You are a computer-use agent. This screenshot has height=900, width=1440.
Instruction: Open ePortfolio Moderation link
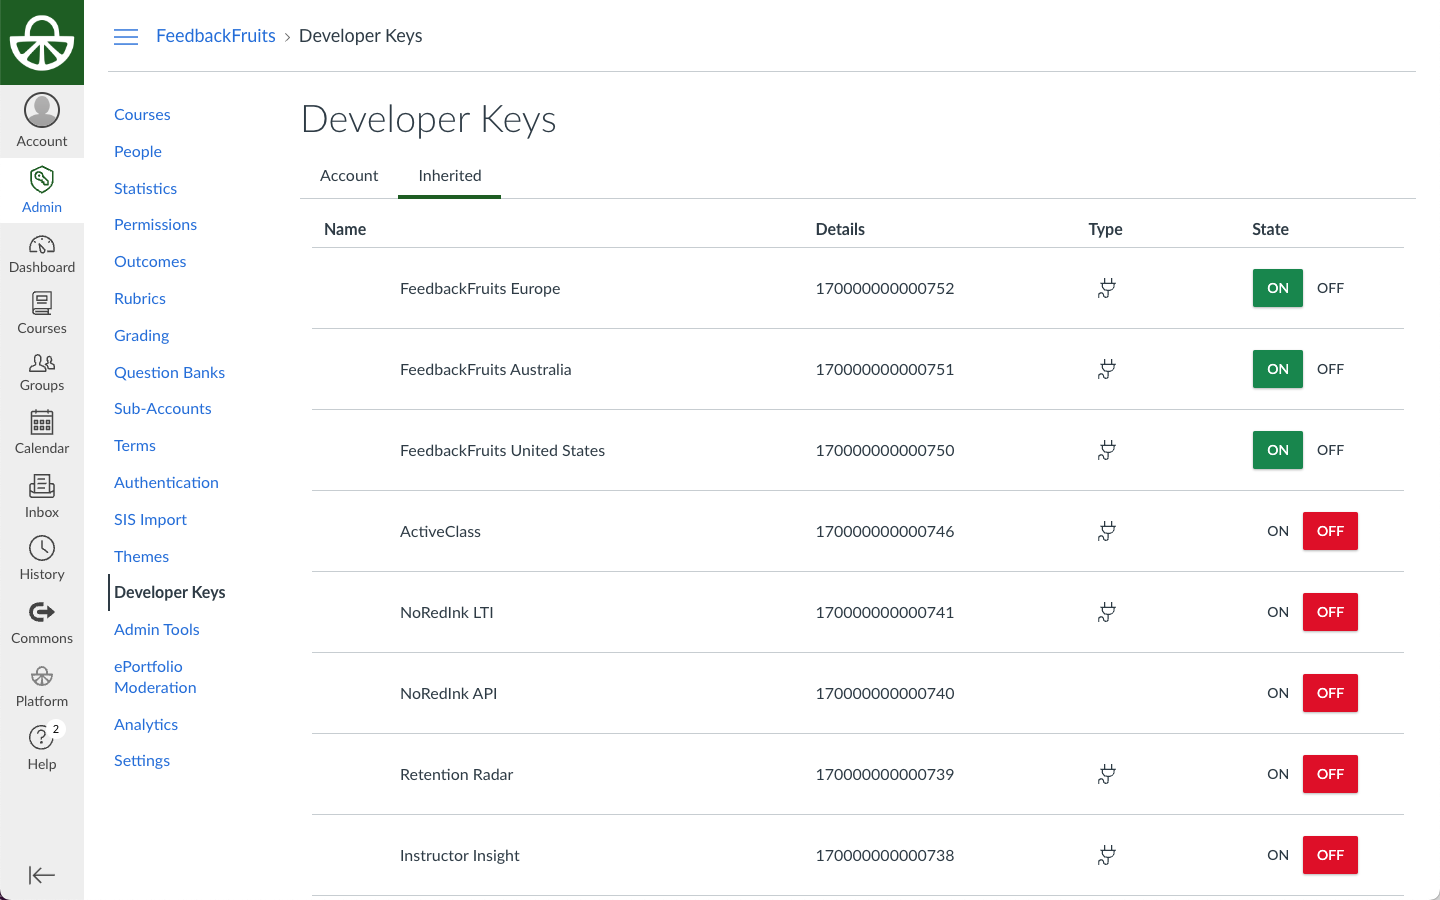[155, 677]
